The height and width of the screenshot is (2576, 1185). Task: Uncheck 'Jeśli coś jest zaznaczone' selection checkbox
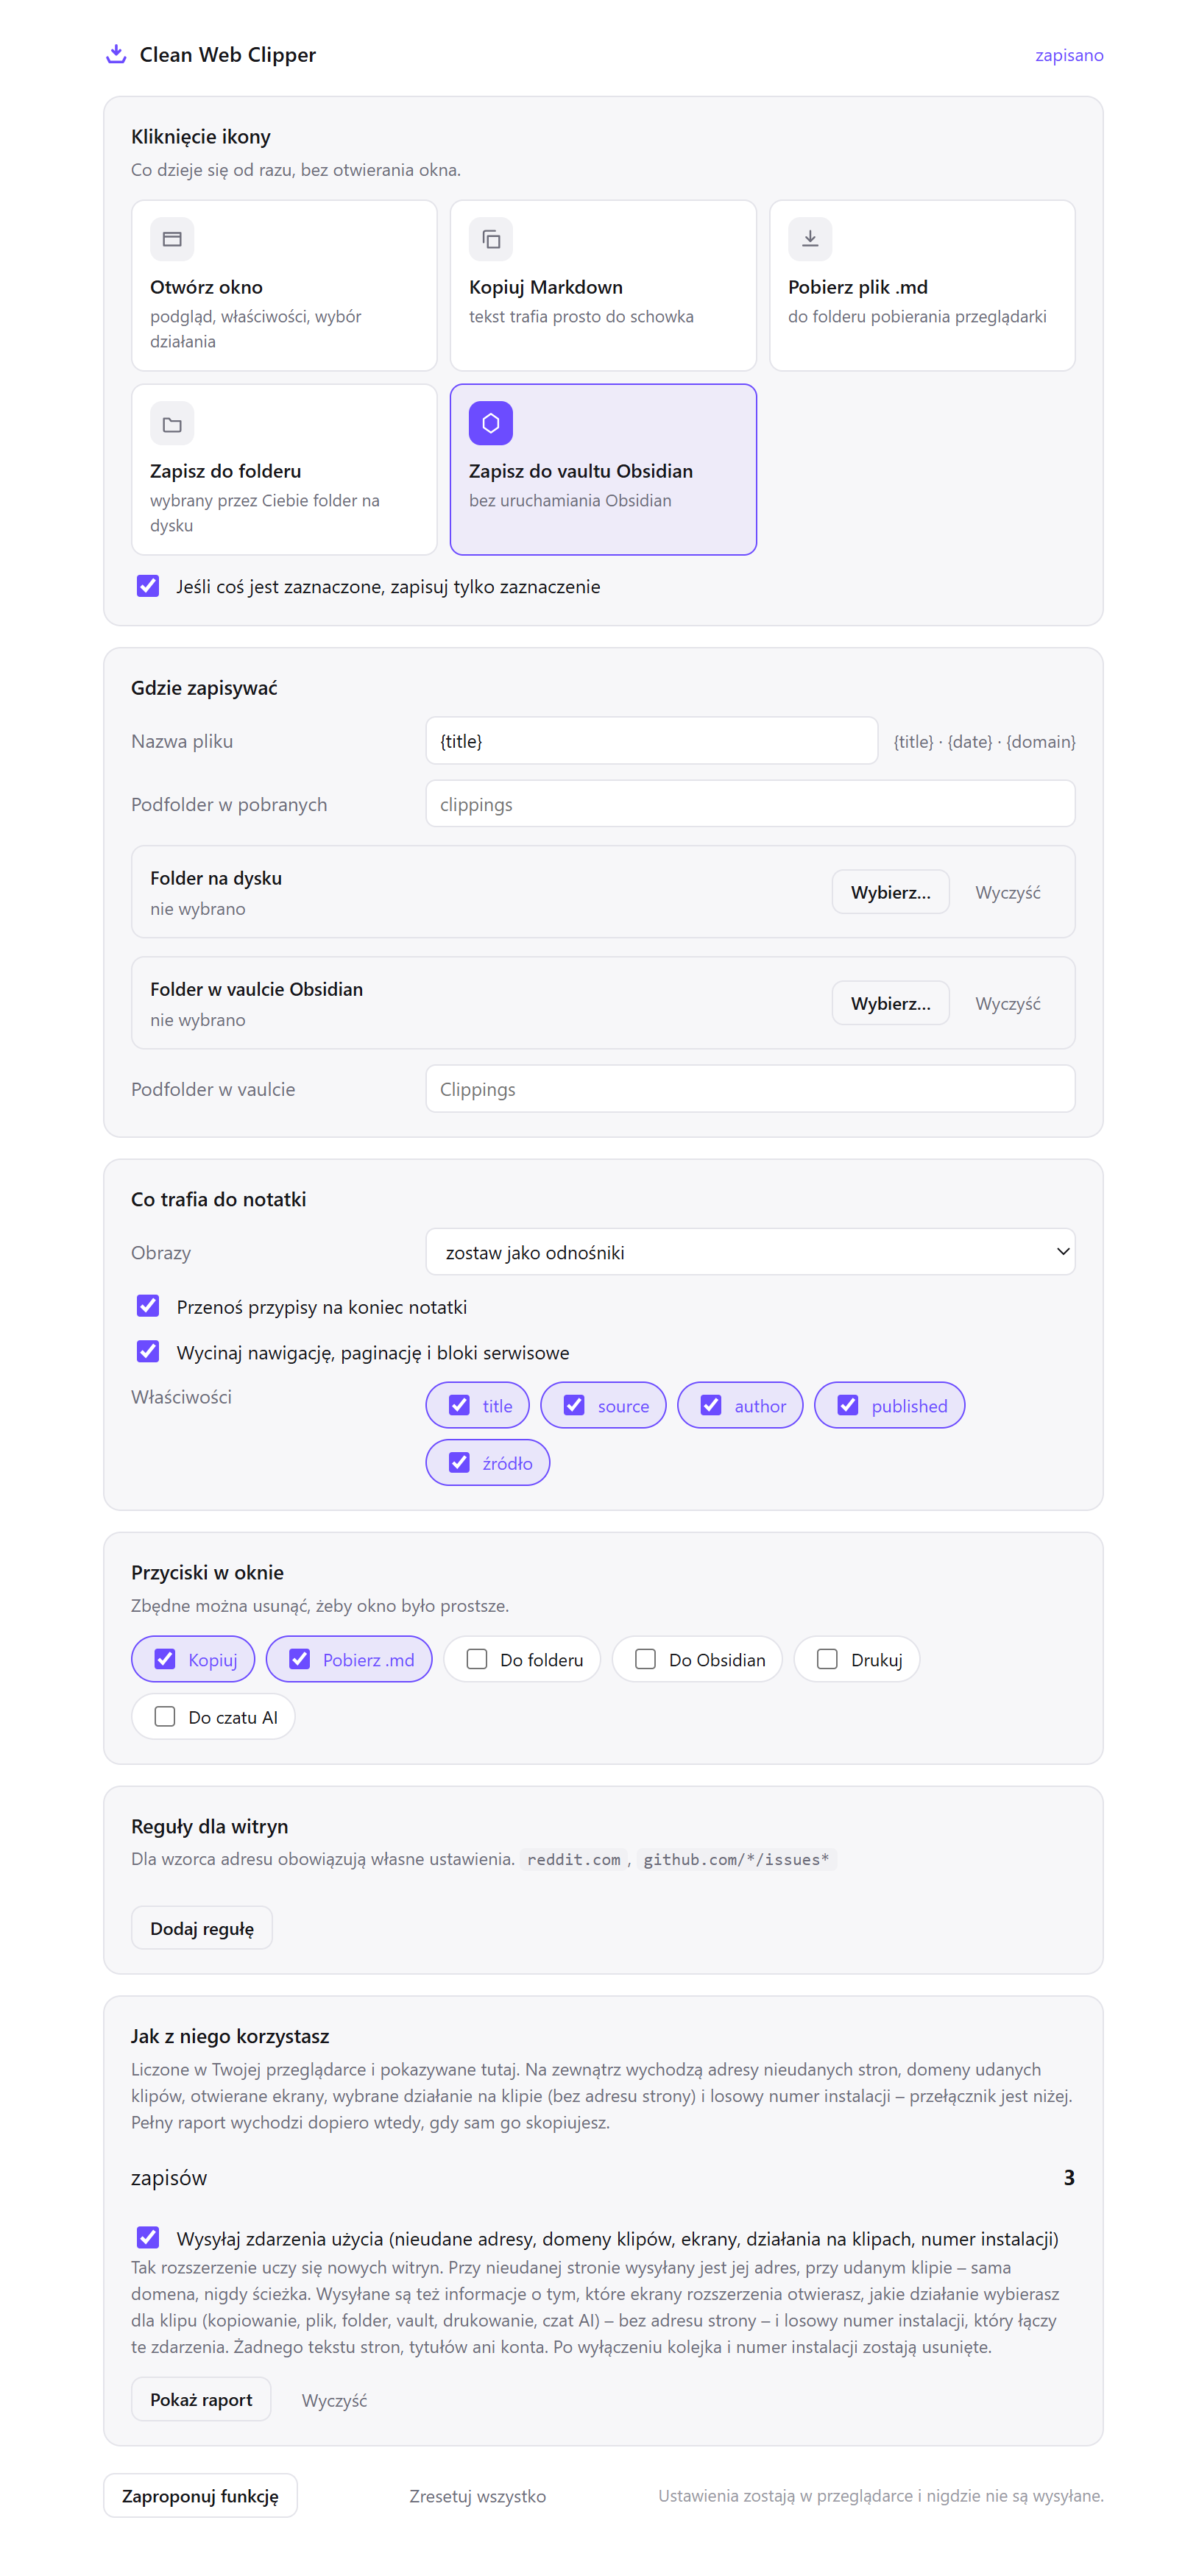click(148, 585)
